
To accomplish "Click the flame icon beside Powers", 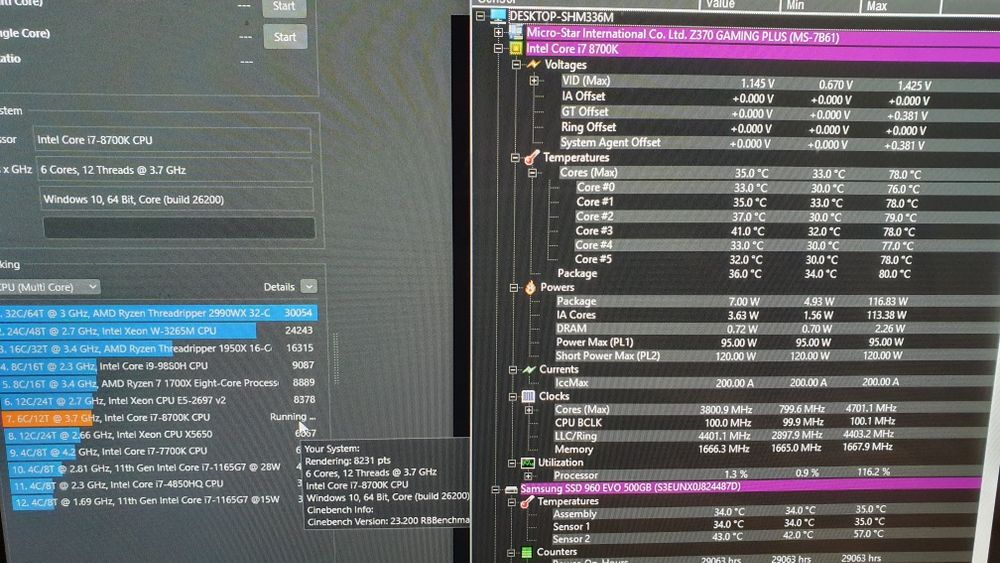I will click(531, 288).
